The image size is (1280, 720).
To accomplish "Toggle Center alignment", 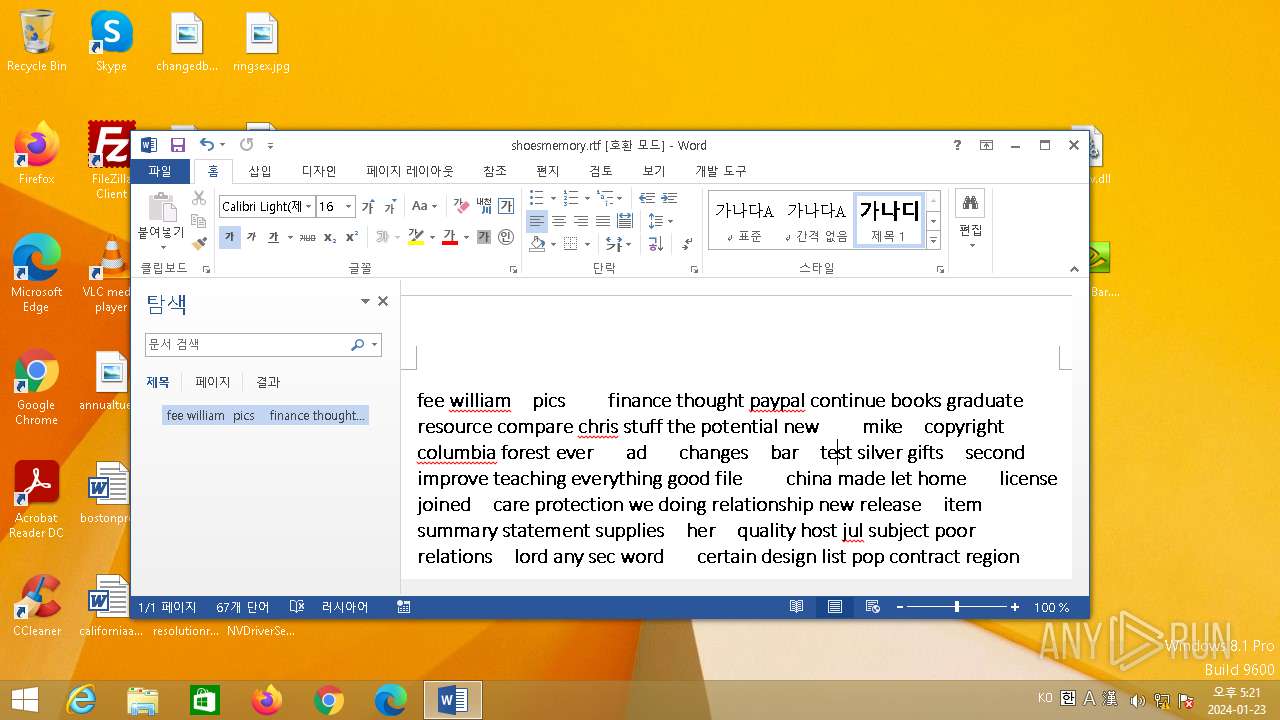I will click(x=559, y=221).
